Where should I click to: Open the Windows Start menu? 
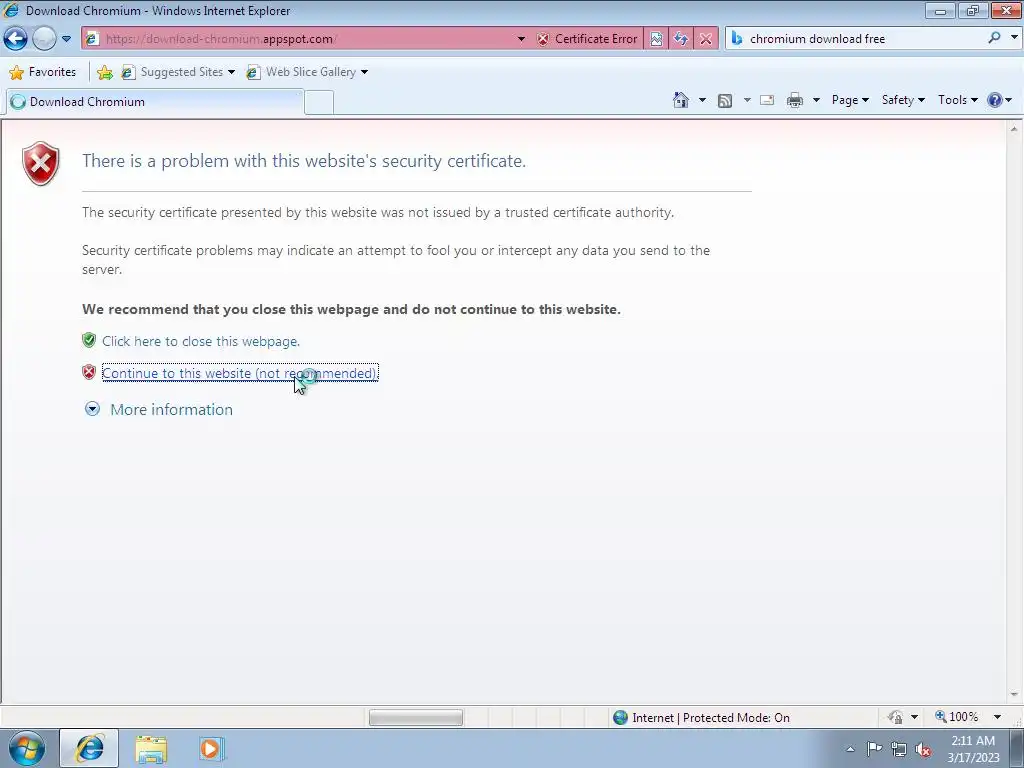[x=27, y=748]
